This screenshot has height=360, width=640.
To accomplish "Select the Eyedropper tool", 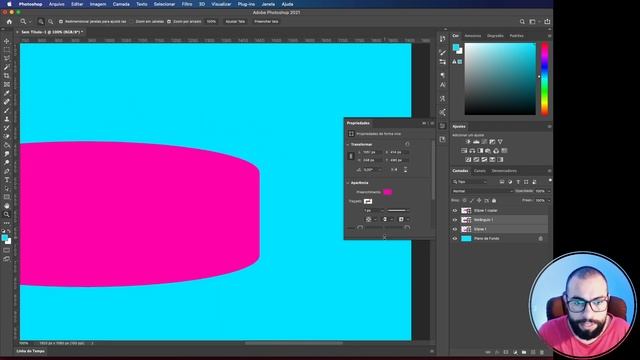I will pos(7,93).
